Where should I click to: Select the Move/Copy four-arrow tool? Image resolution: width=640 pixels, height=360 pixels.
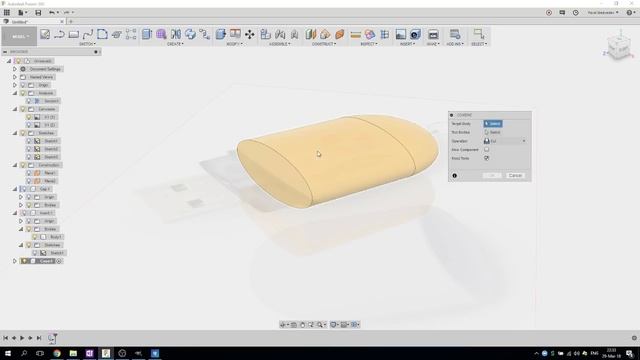[249, 34]
